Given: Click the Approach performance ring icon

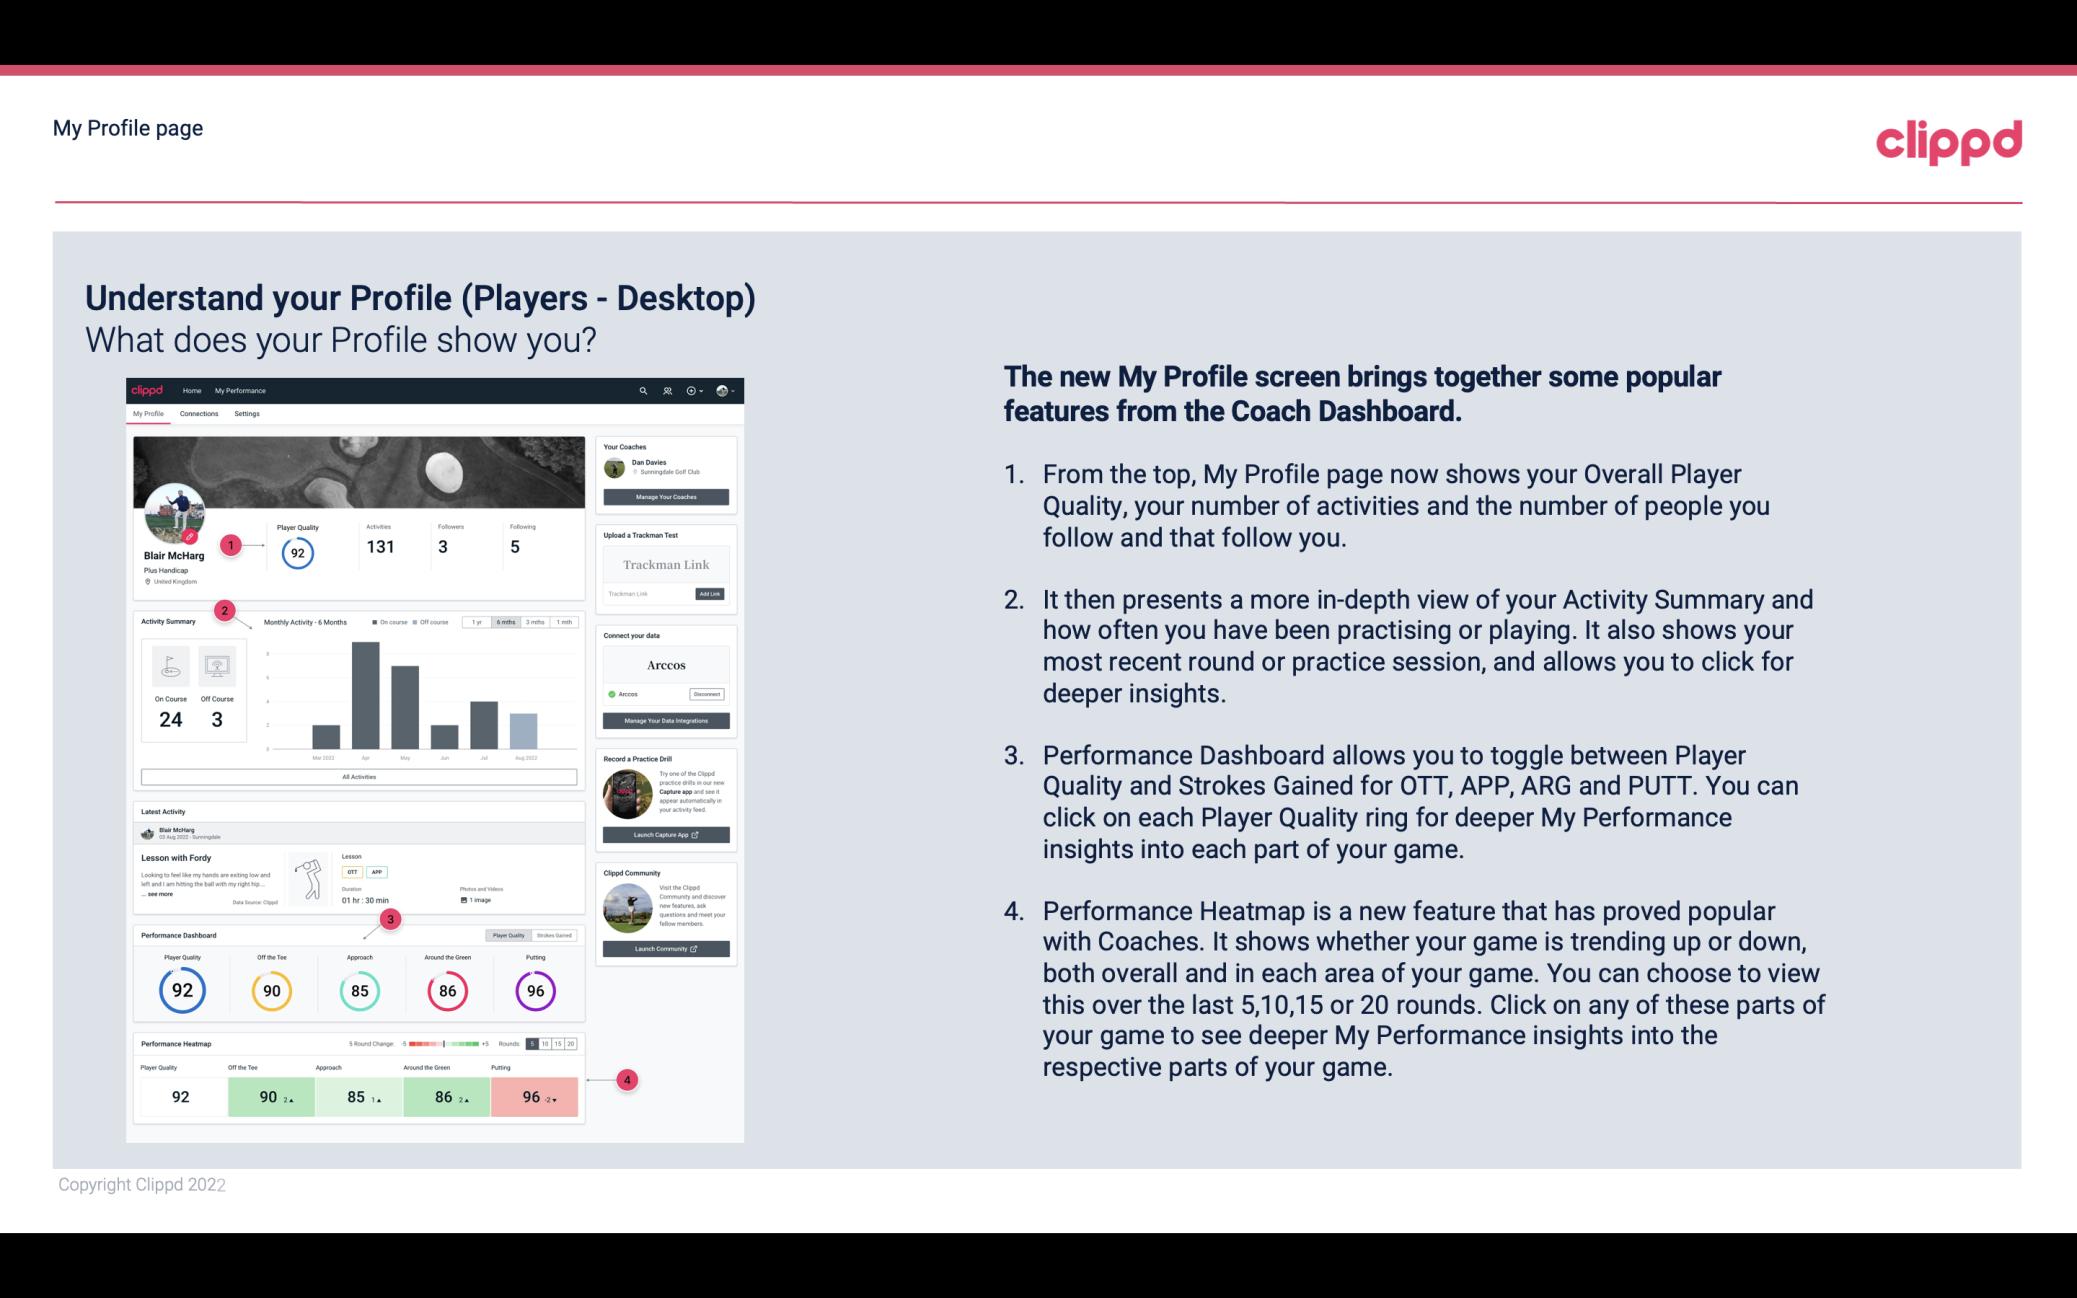Looking at the screenshot, I should point(357,988).
